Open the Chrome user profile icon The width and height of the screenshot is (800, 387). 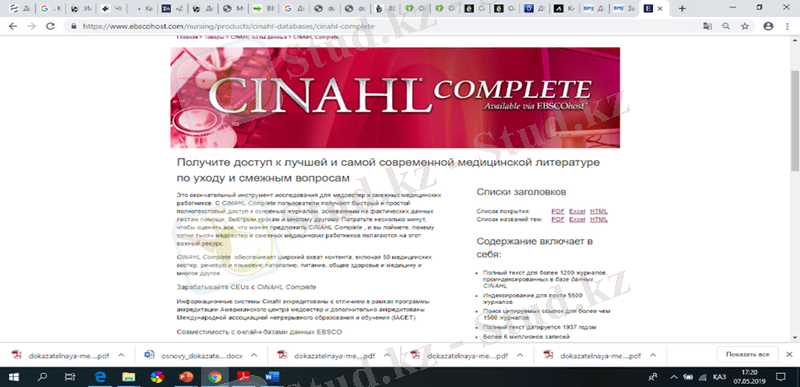(x=768, y=26)
